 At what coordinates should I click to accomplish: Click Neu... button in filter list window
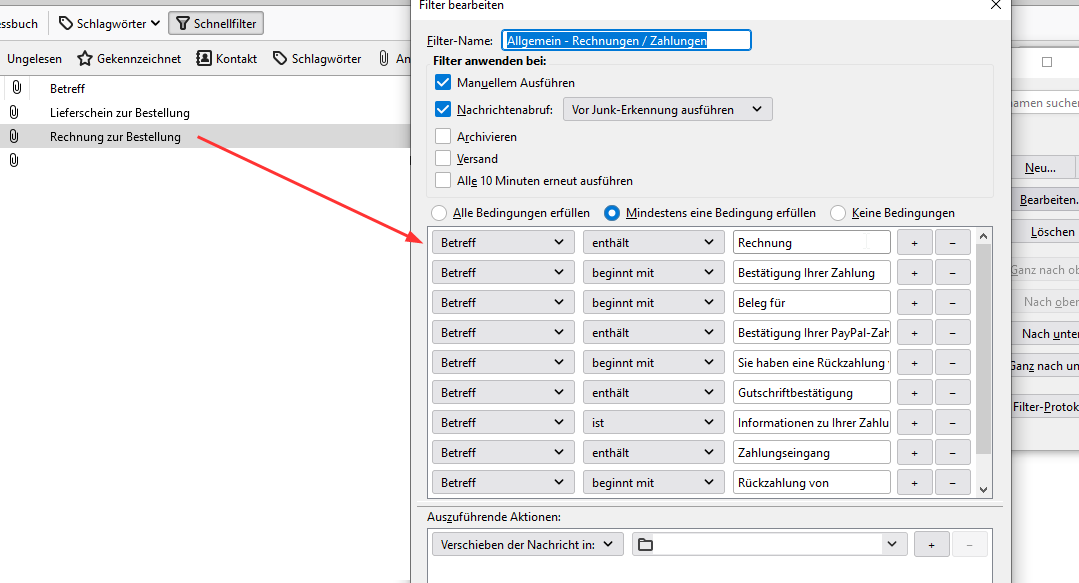tap(1043, 167)
